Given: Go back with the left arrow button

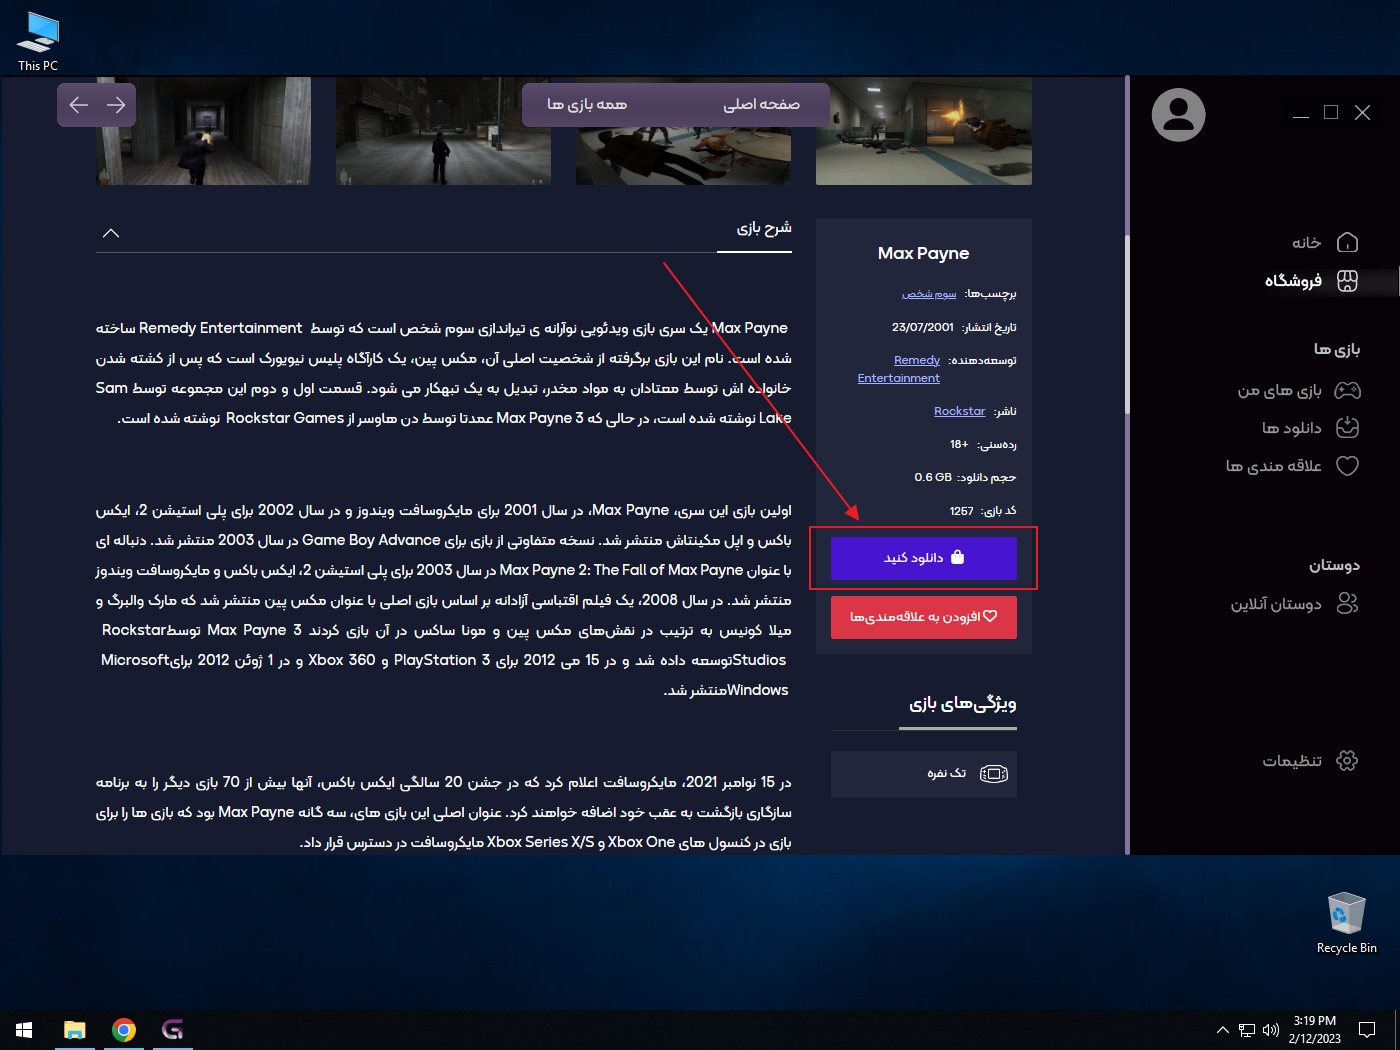Looking at the screenshot, I should pyautogui.click(x=79, y=105).
